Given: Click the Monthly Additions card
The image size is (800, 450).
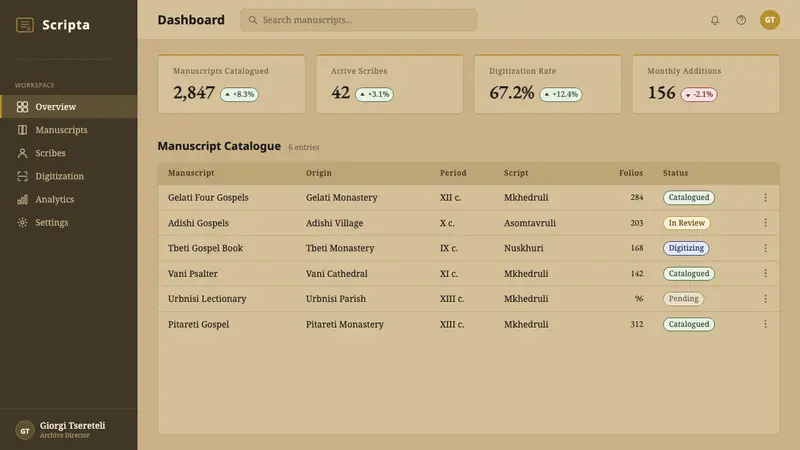Looking at the screenshot, I should pos(706,84).
